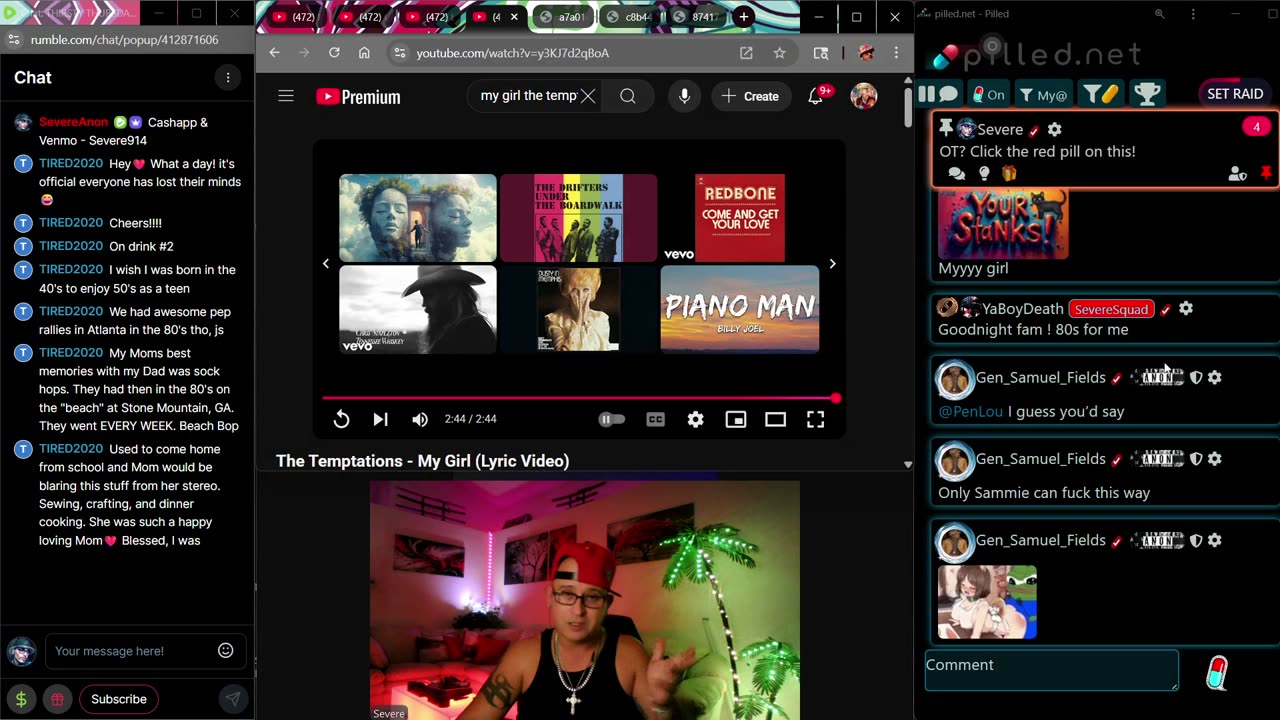The width and height of the screenshot is (1280, 720).
Task: Clear the YouTube search text
Action: pos(588,96)
